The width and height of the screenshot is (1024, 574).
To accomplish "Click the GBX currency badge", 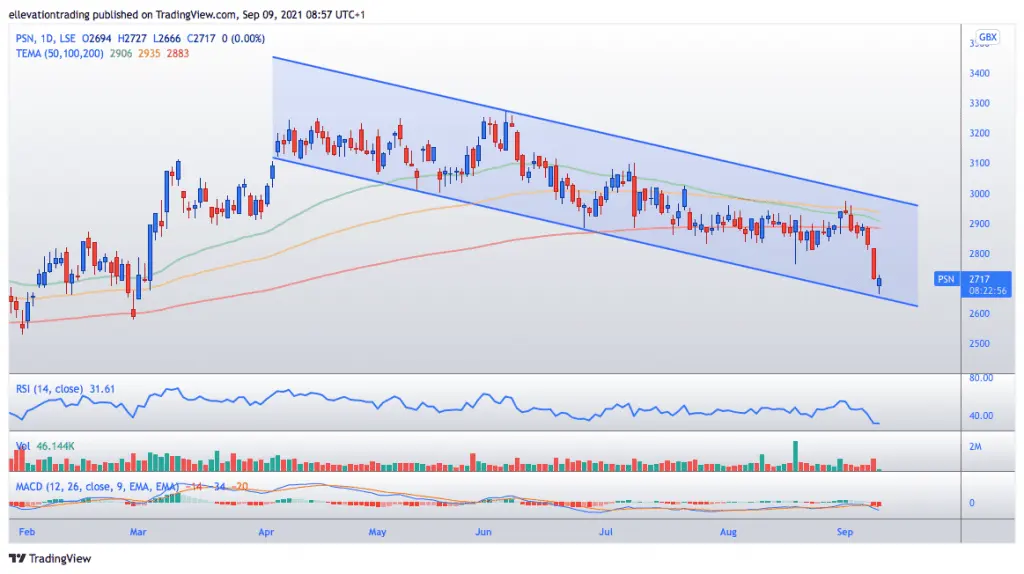I will [x=987, y=37].
